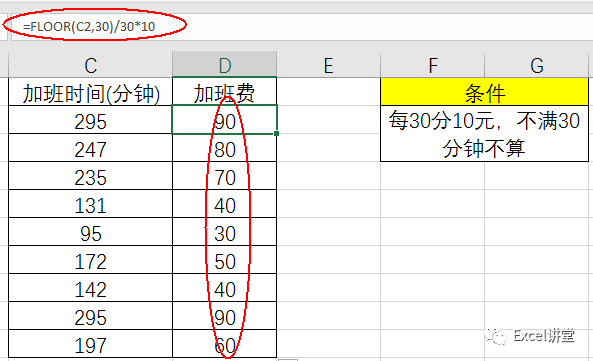Click the fill handle of the selected cell

tap(277, 133)
